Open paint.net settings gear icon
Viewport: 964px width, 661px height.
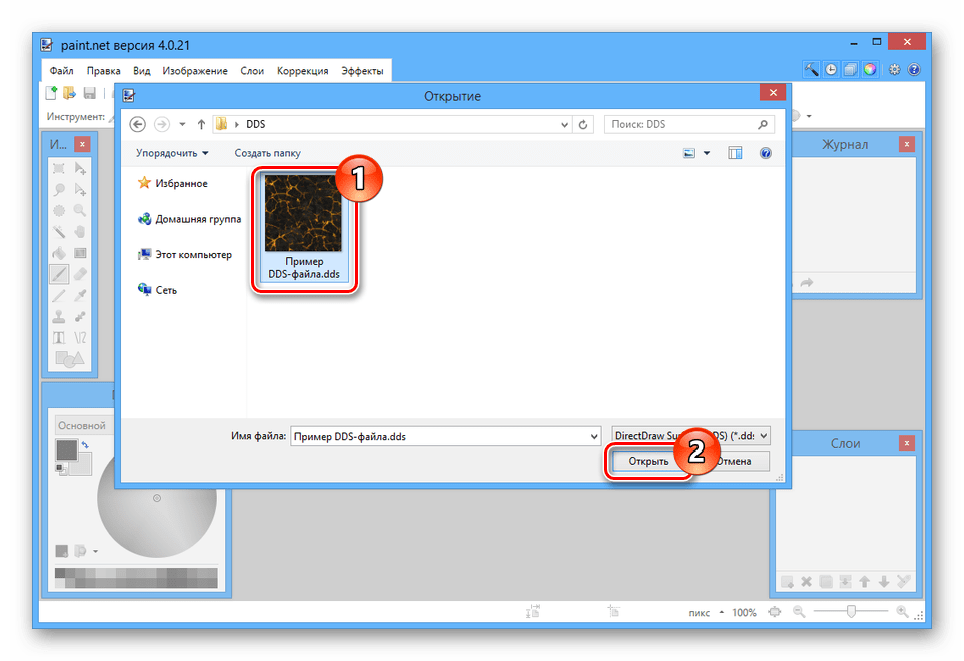pyautogui.click(x=894, y=70)
